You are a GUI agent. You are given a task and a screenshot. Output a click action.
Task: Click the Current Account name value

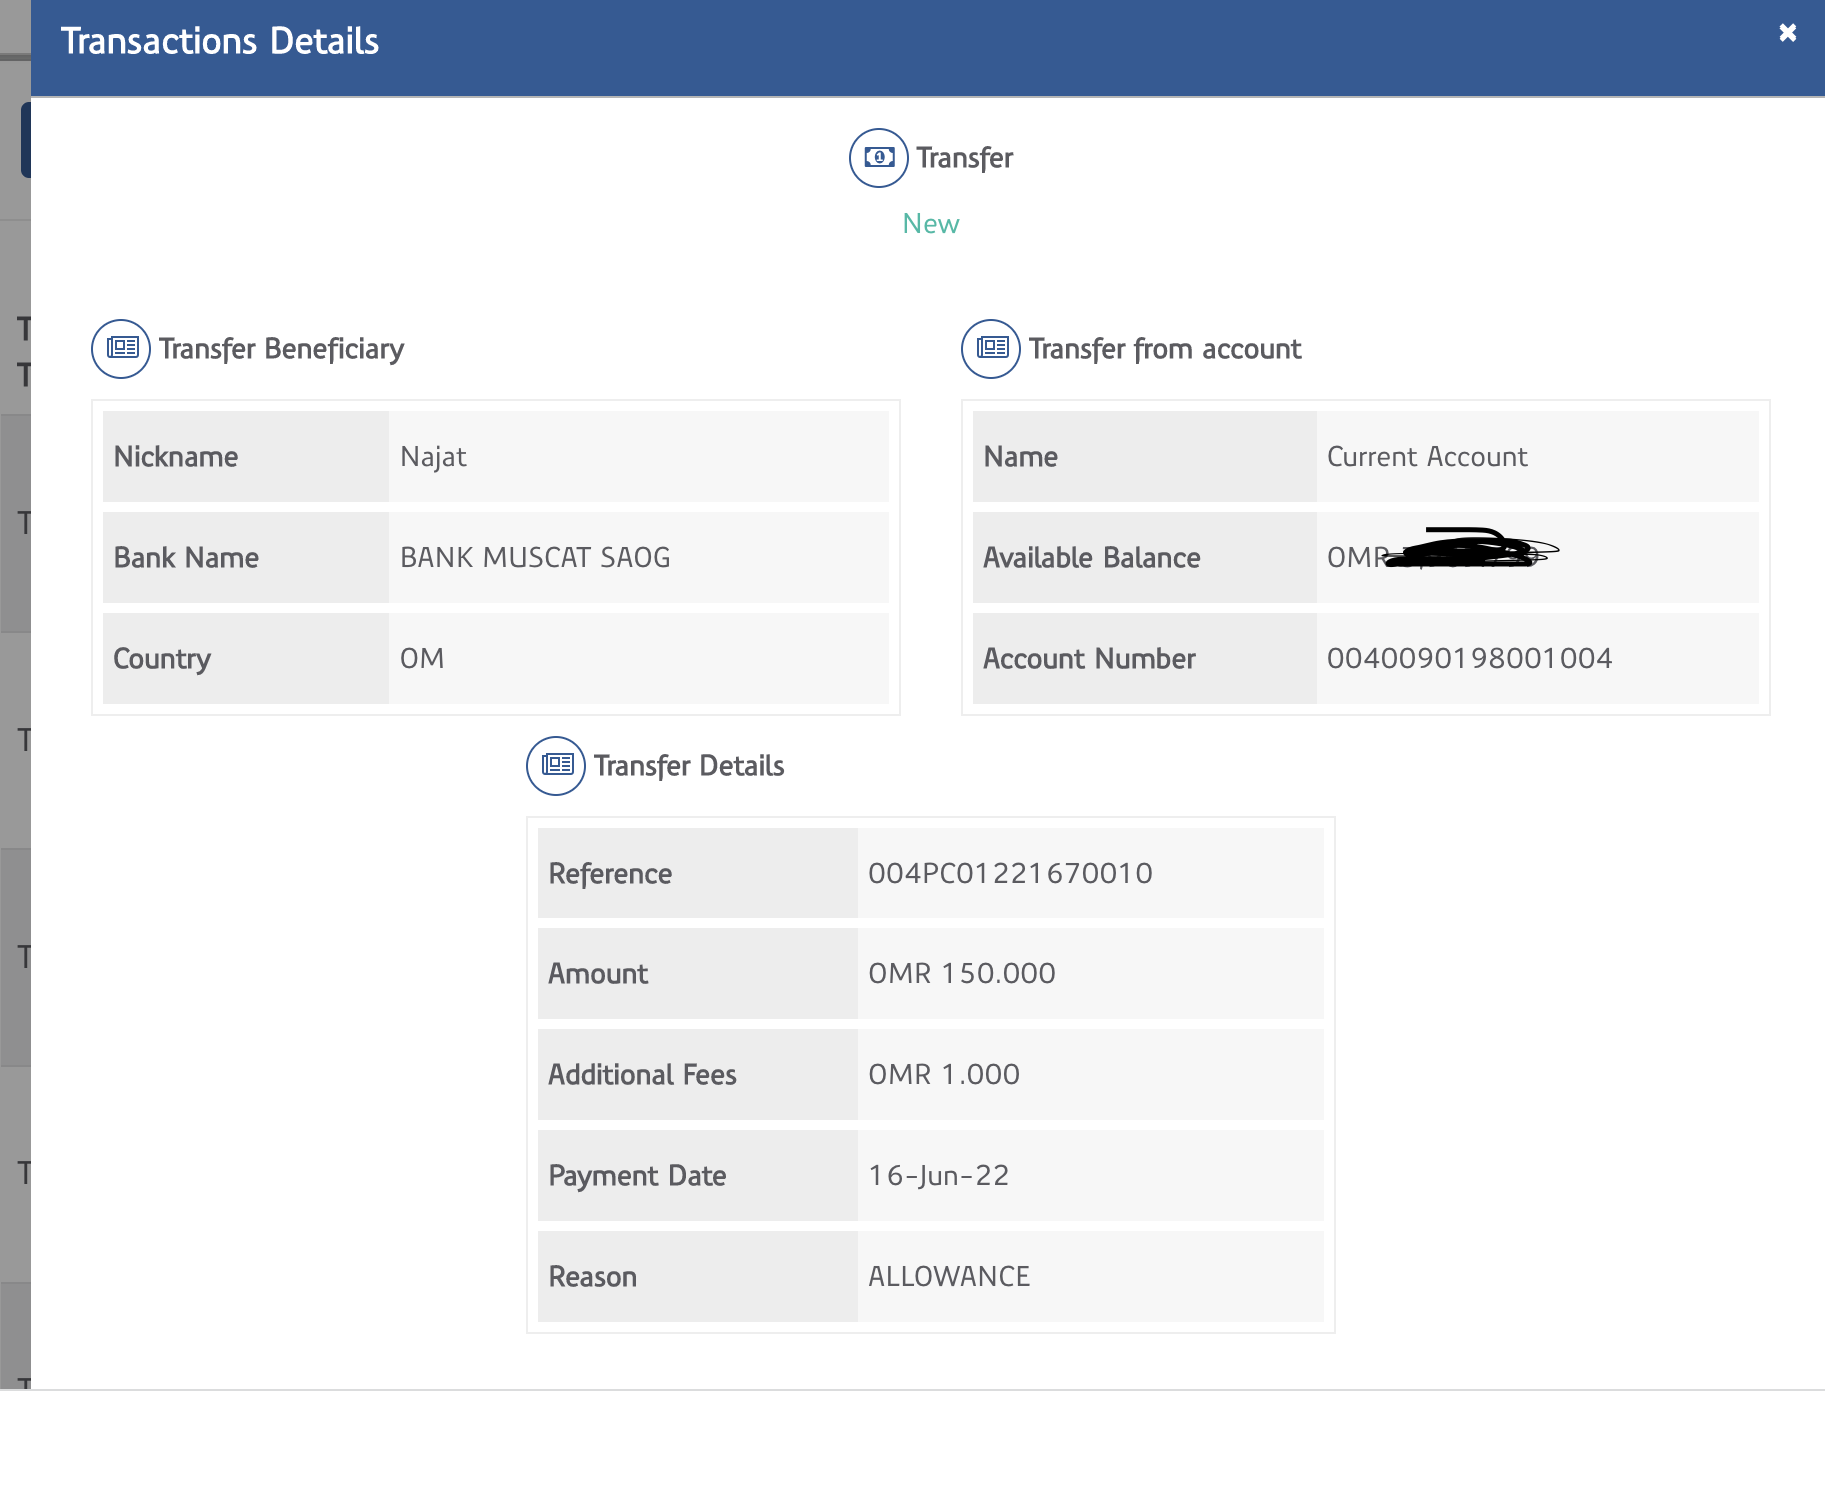[1426, 457]
